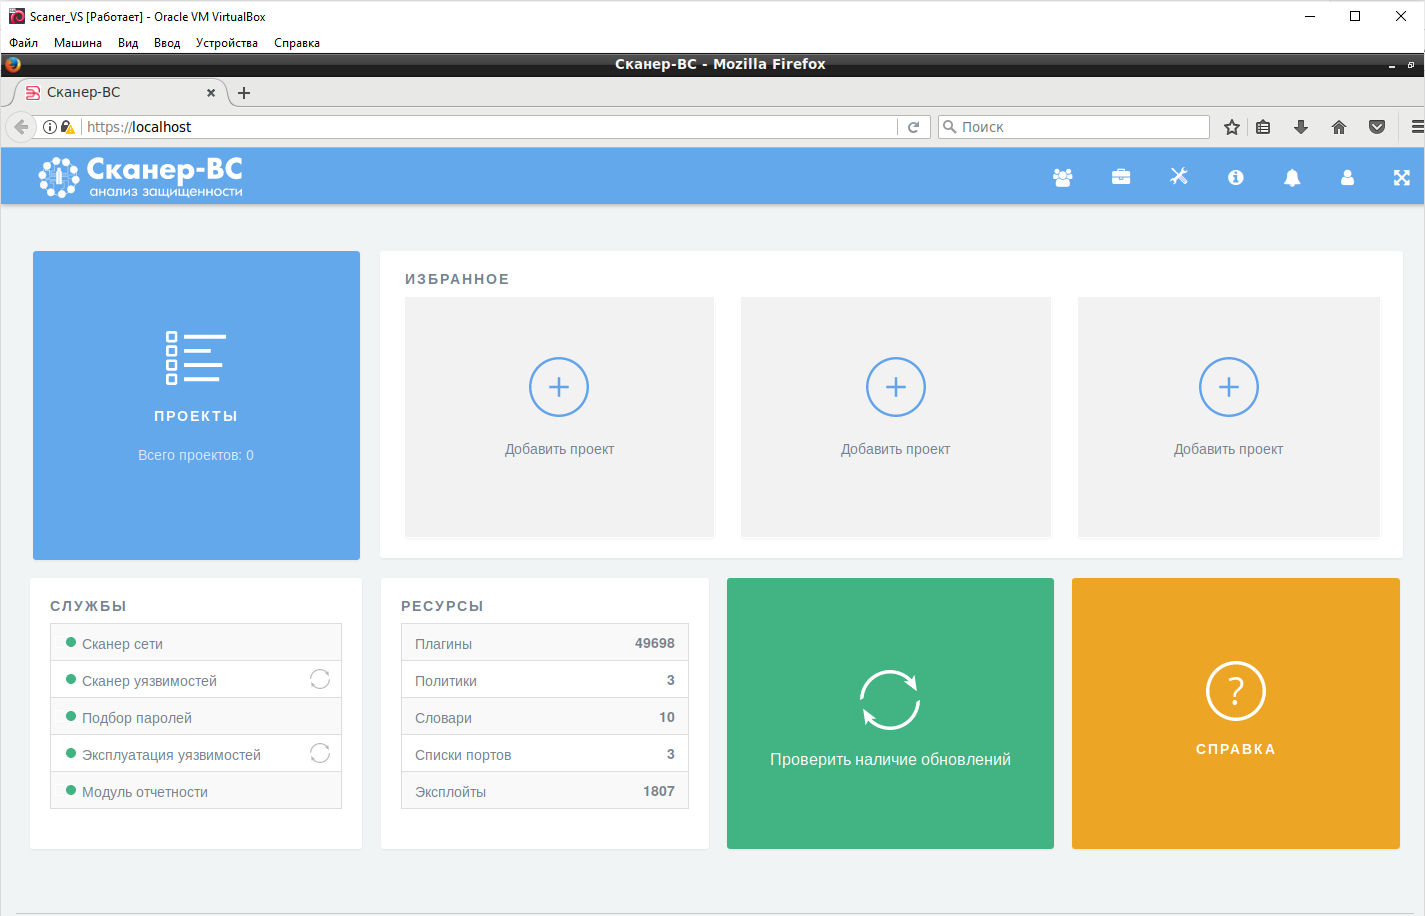Open the Проекты tile
Screen dimensions: 1425x916
point(196,405)
